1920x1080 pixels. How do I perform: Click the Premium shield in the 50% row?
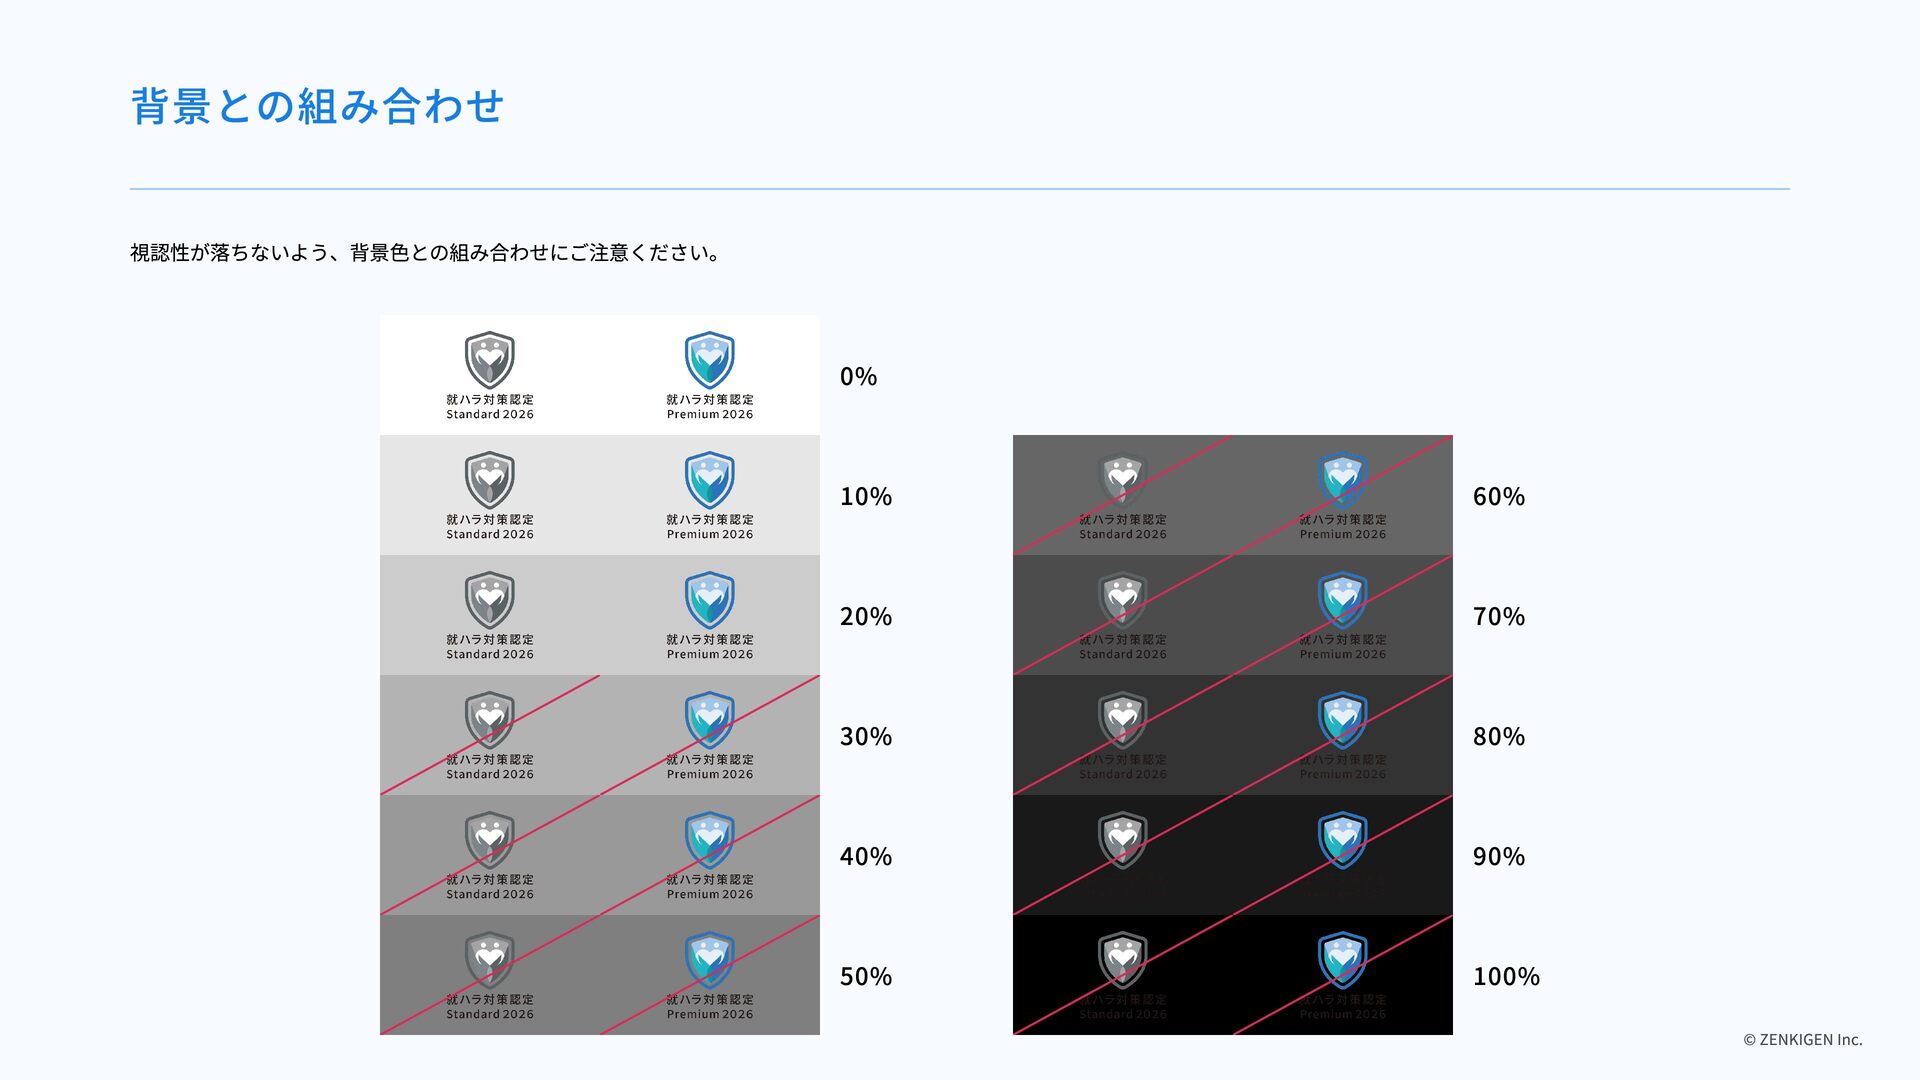point(710,960)
